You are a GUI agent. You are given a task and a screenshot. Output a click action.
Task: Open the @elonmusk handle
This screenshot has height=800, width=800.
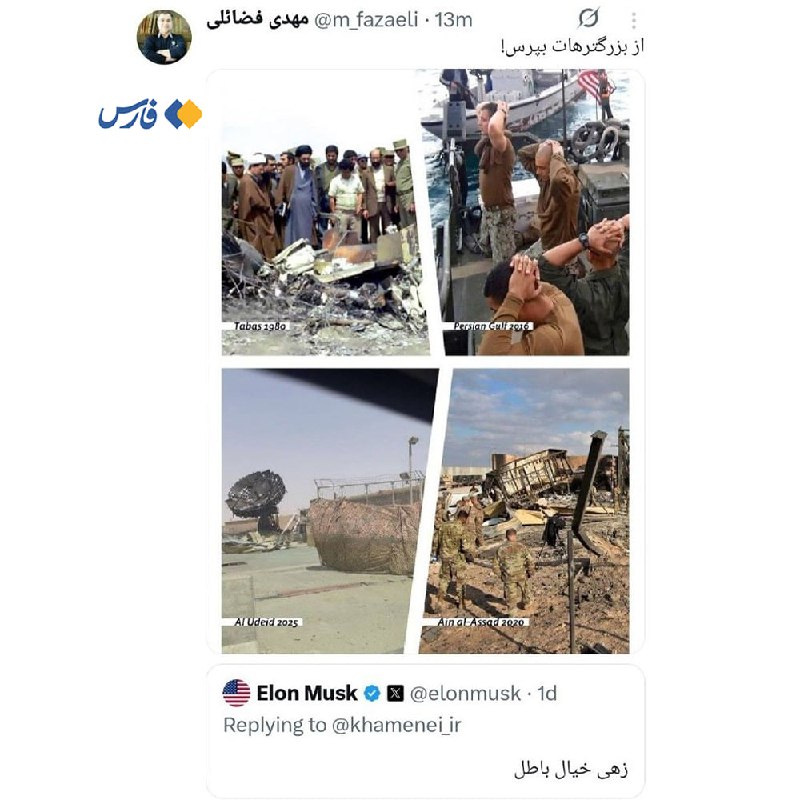pos(465,693)
